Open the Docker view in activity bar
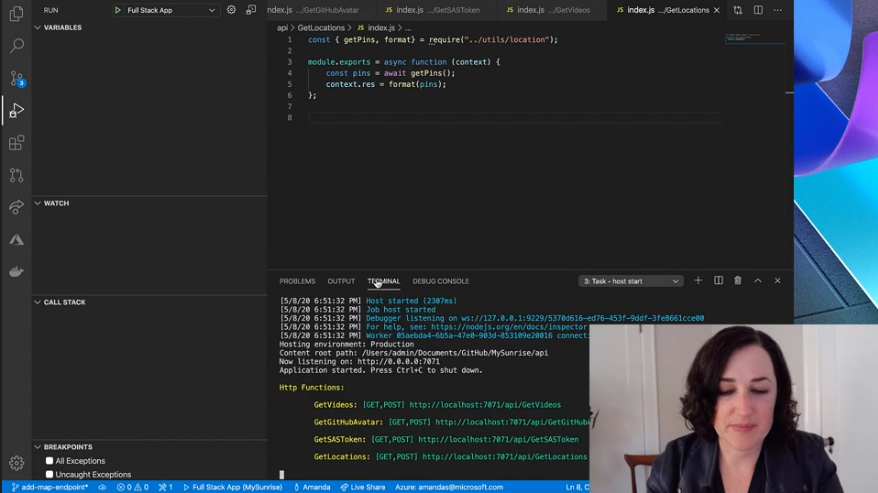Image resolution: width=878 pixels, height=493 pixels. click(x=16, y=272)
